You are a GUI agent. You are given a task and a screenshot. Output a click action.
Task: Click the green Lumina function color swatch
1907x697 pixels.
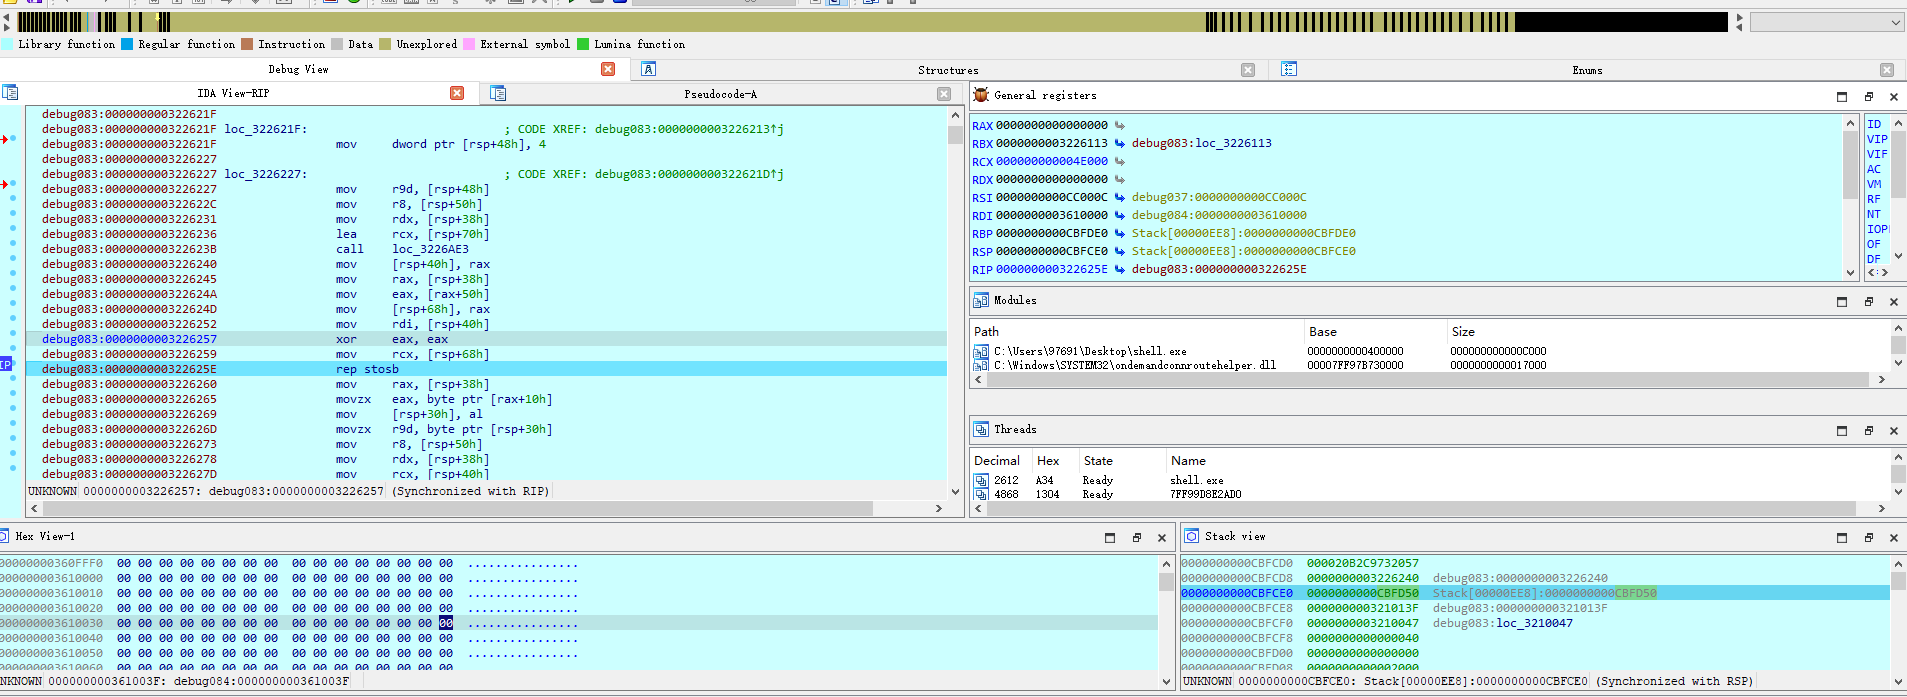[x=583, y=44]
